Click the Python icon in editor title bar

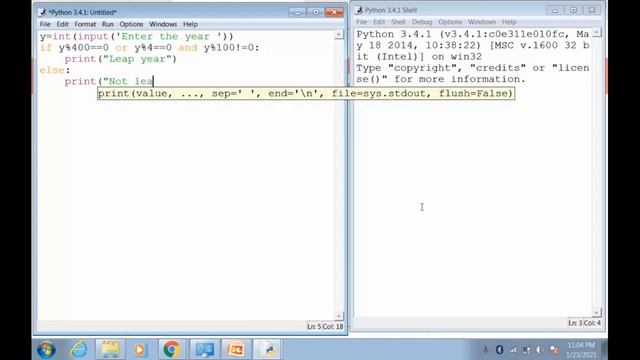(43, 12)
